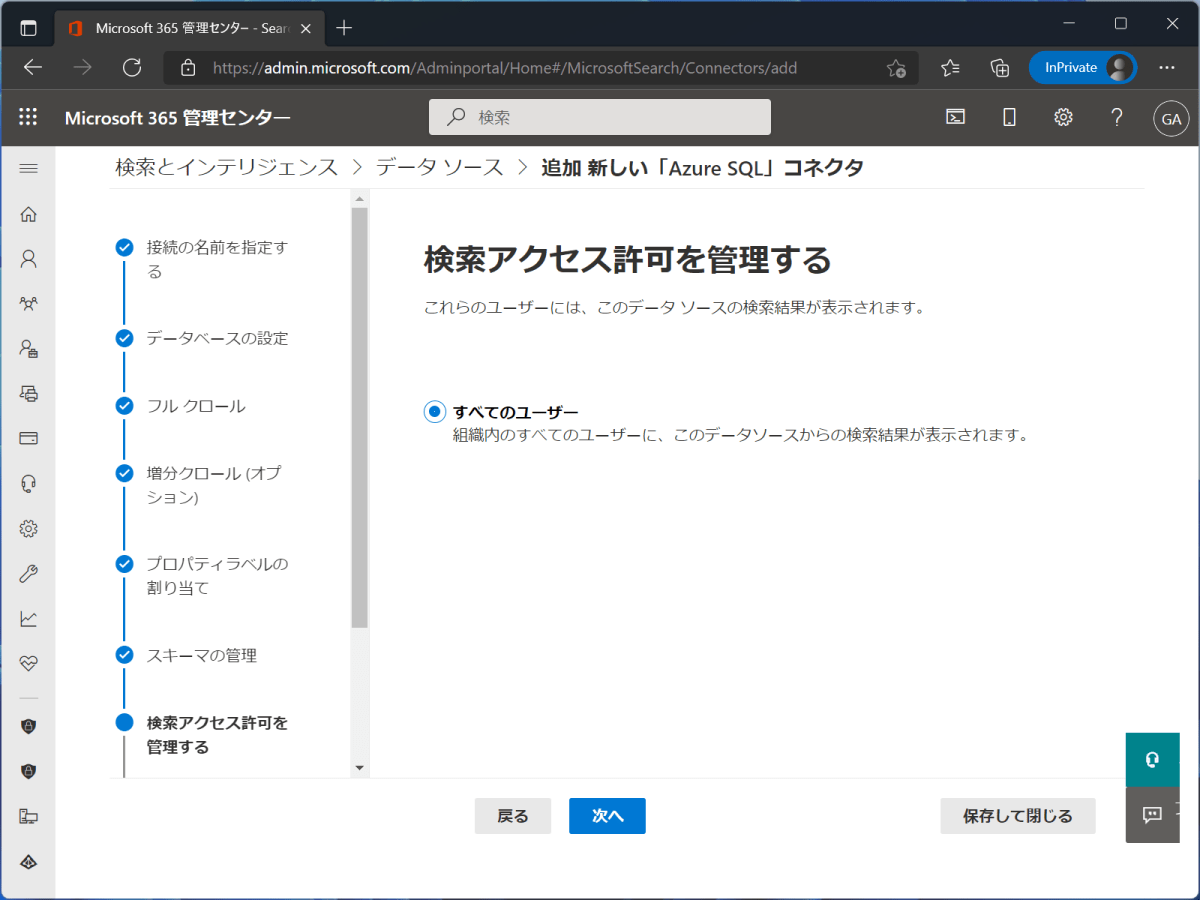The width and height of the screenshot is (1200, 900).
Task: Open Help question mark icon
Action: tap(1117, 117)
